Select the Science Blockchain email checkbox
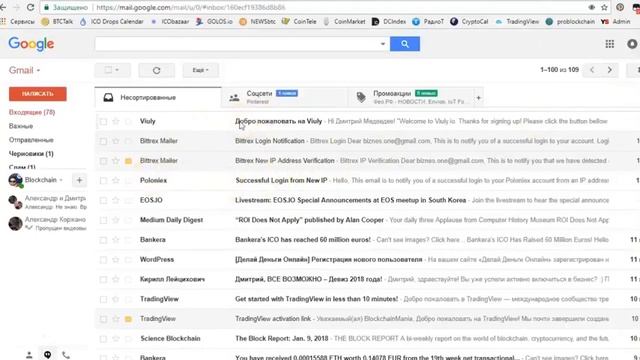The height and width of the screenshot is (360, 640). pos(103,339)
